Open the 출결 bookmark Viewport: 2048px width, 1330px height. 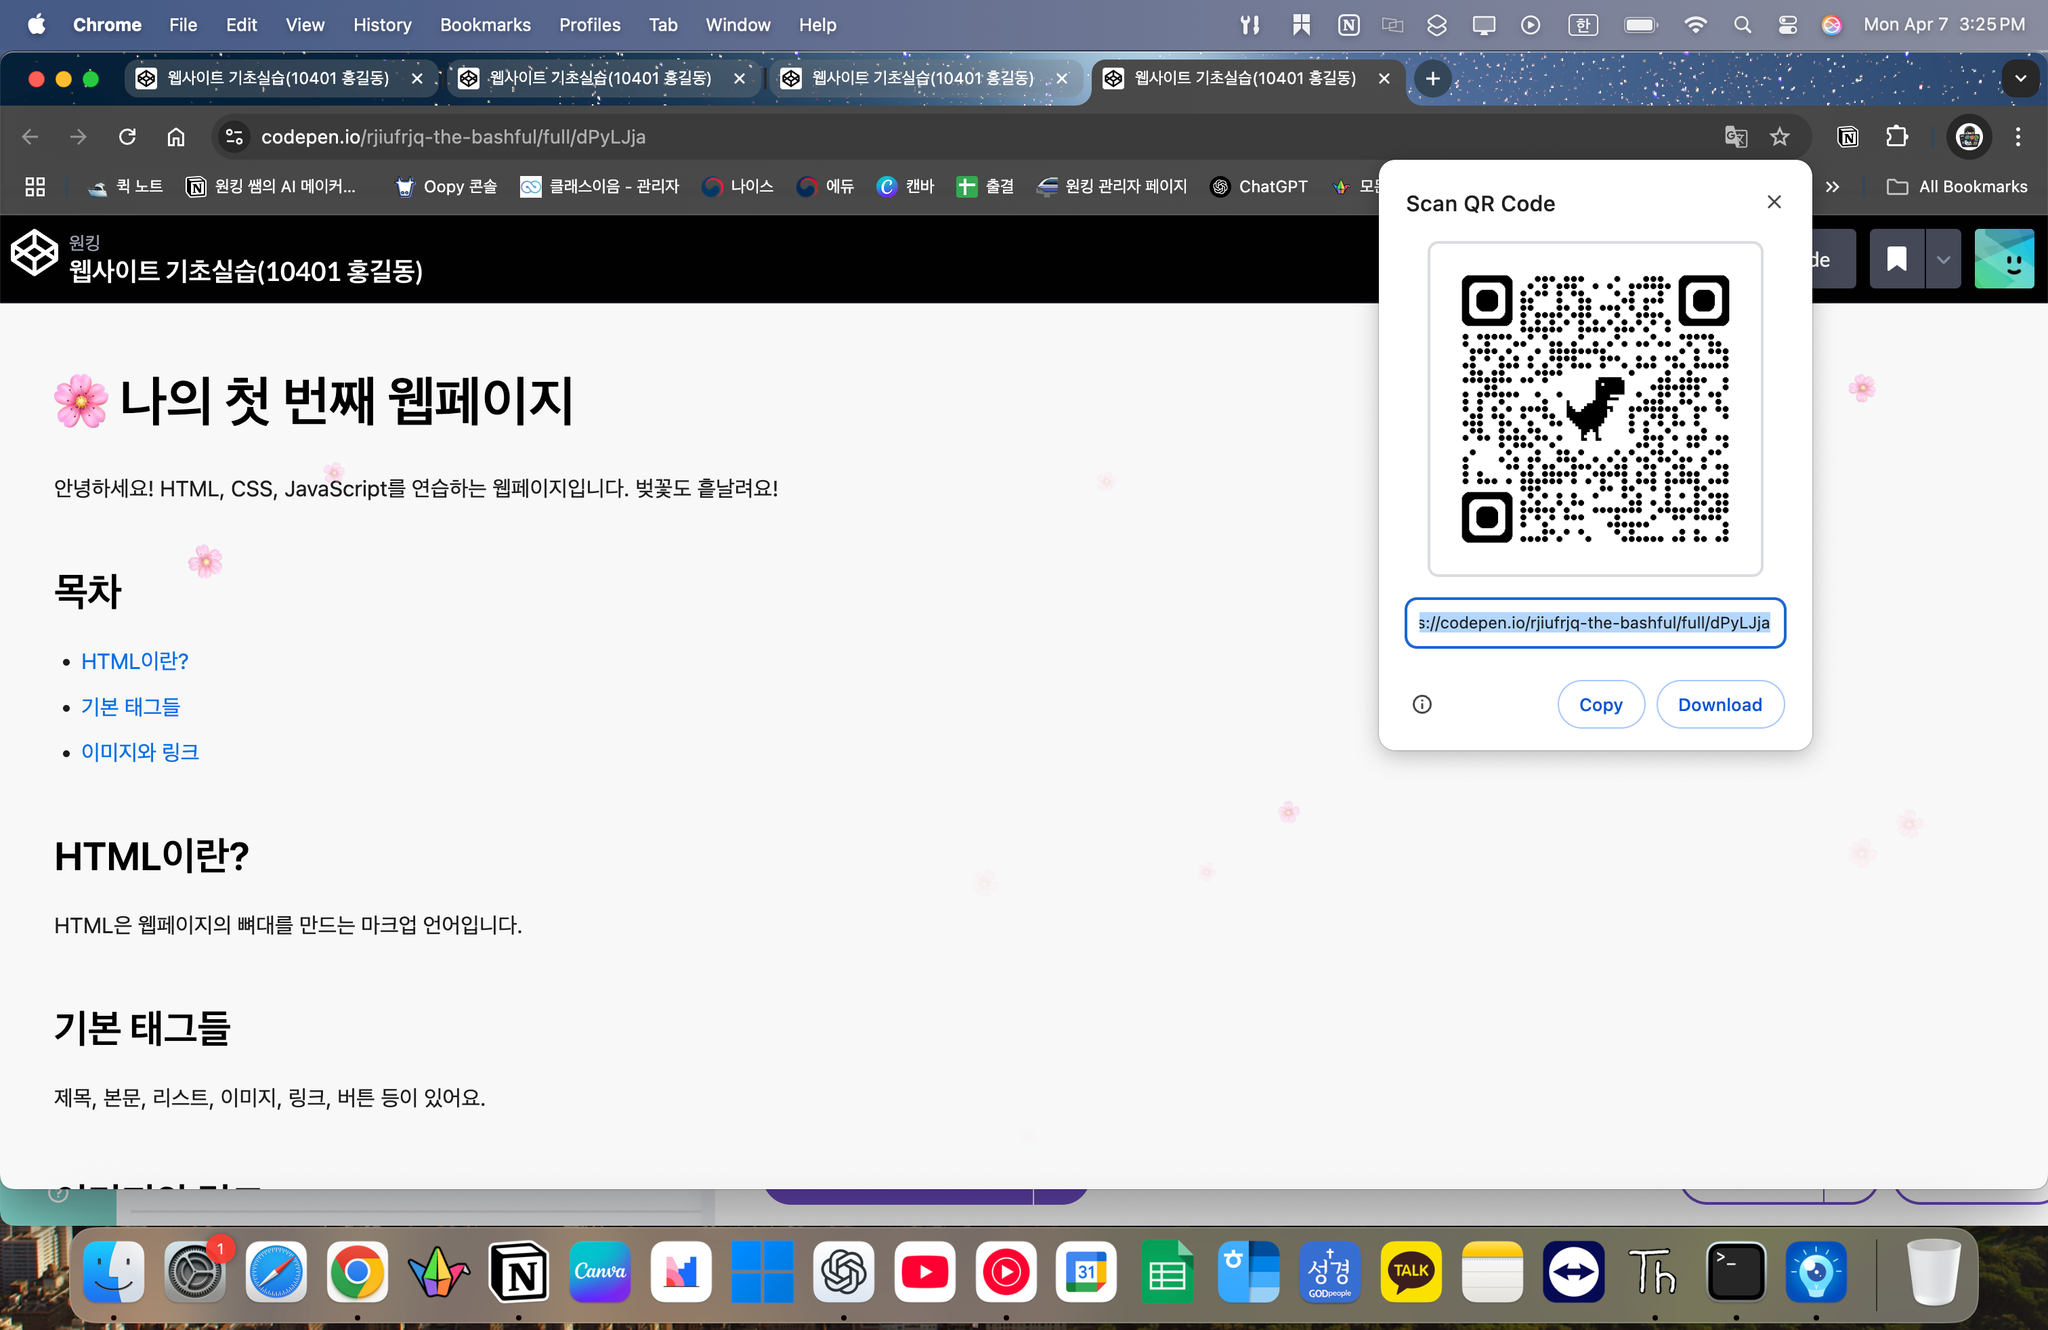tap(986, 187)
